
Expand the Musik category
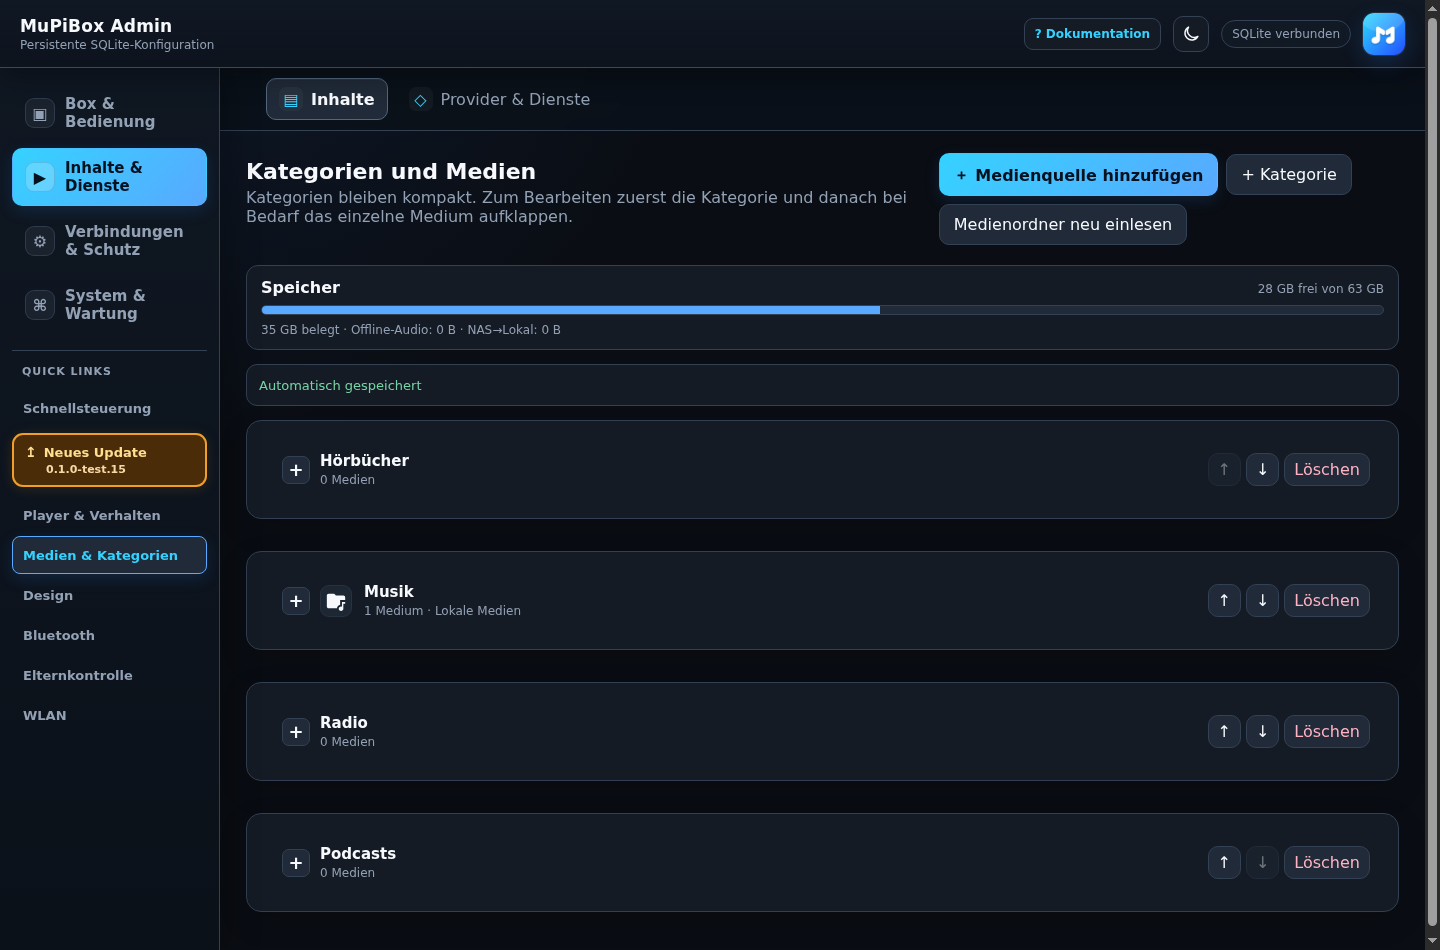click(x=296, y=601)
